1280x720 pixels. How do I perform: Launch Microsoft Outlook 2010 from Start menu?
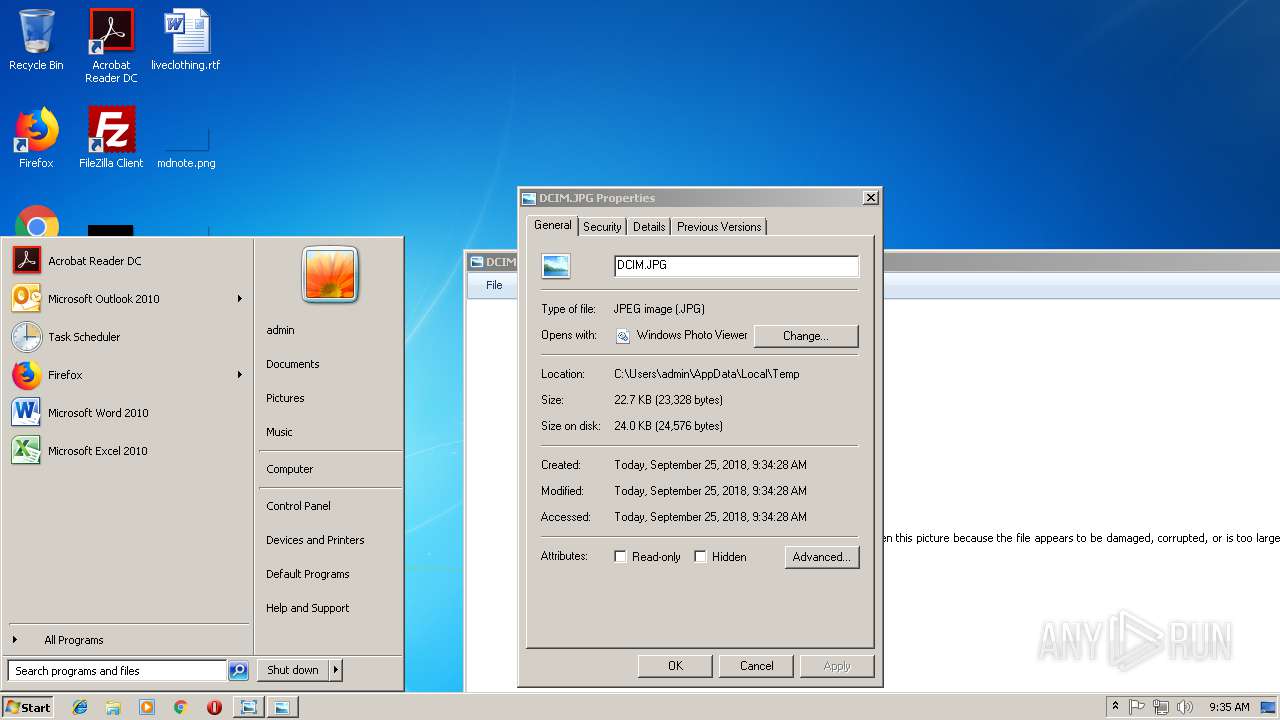tap(128, 299)
